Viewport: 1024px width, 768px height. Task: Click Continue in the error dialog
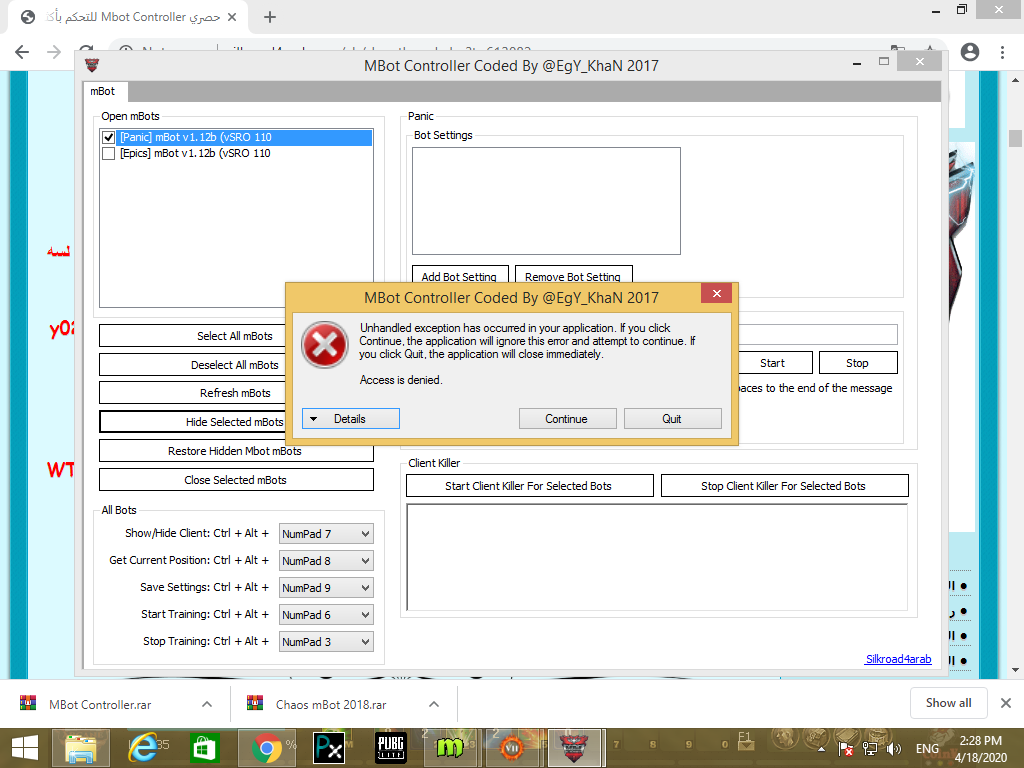568,419
